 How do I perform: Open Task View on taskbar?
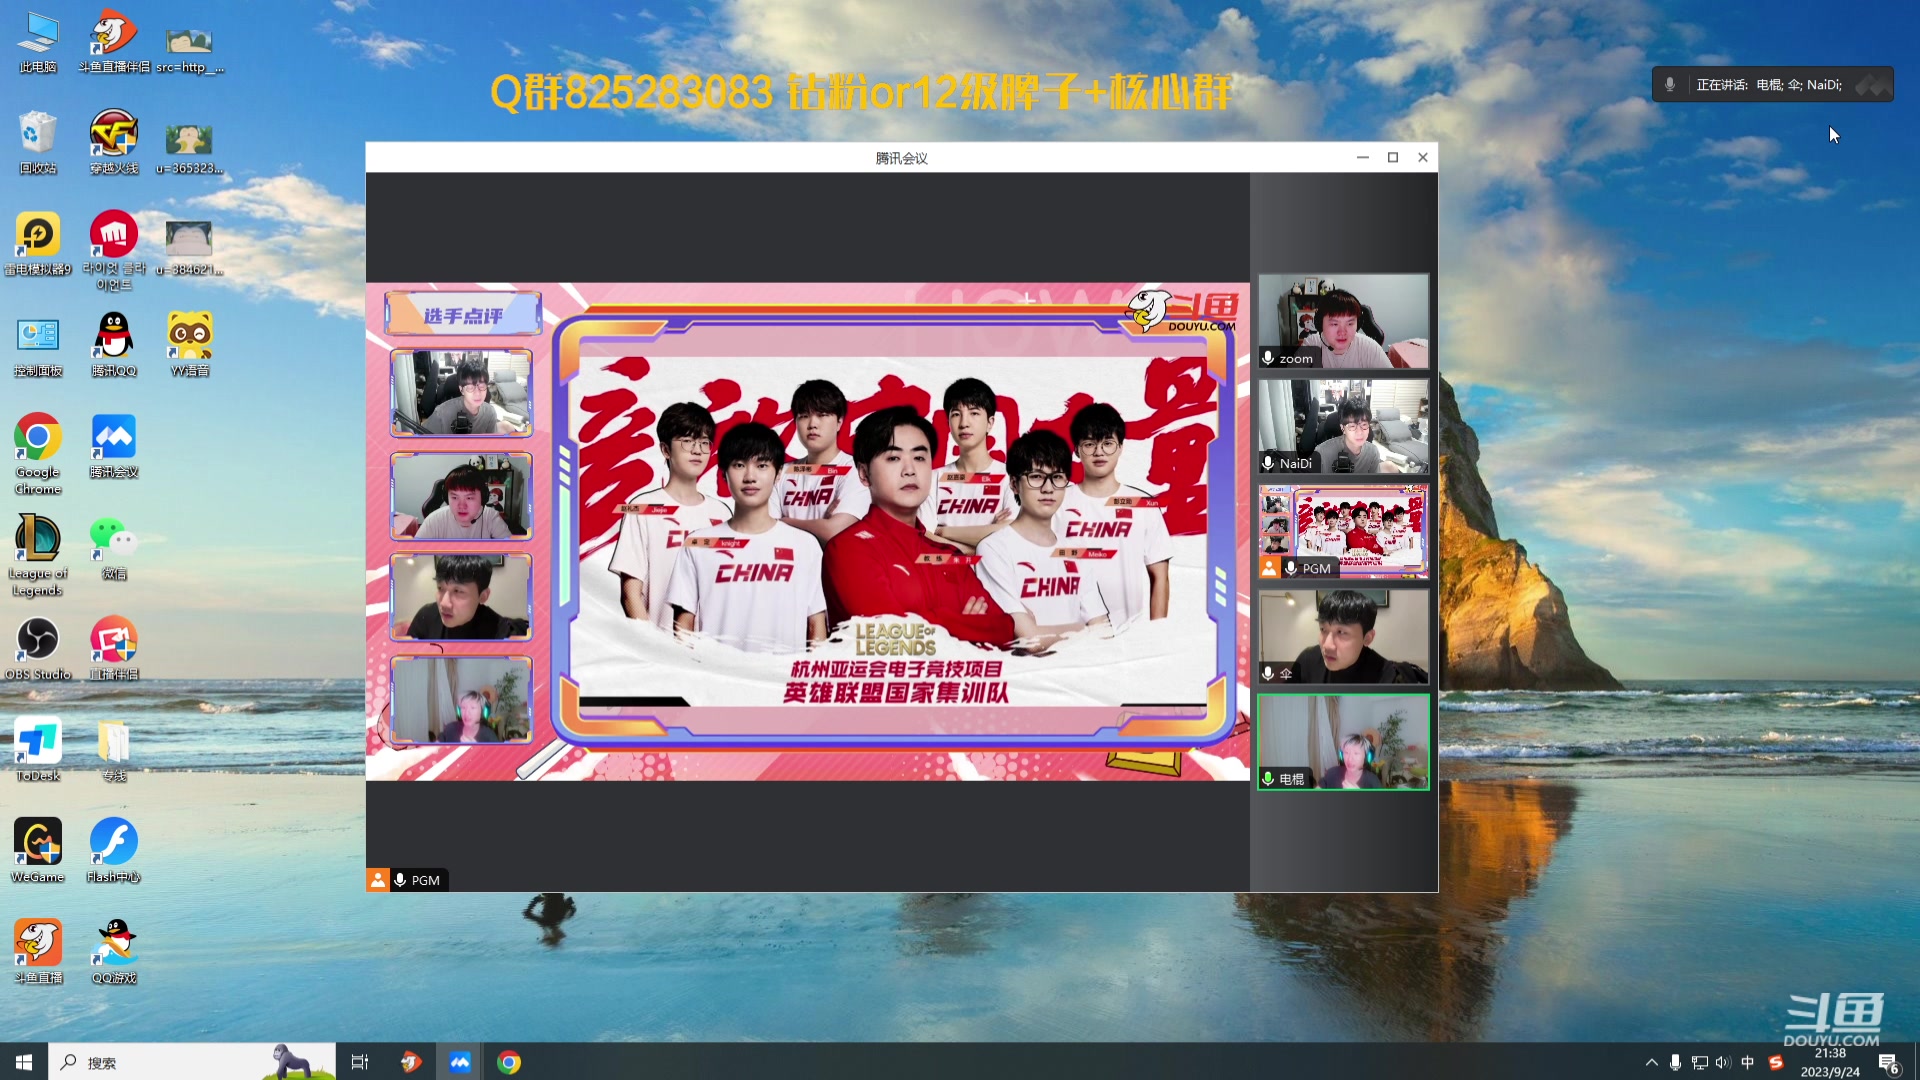click(360, 1062)
